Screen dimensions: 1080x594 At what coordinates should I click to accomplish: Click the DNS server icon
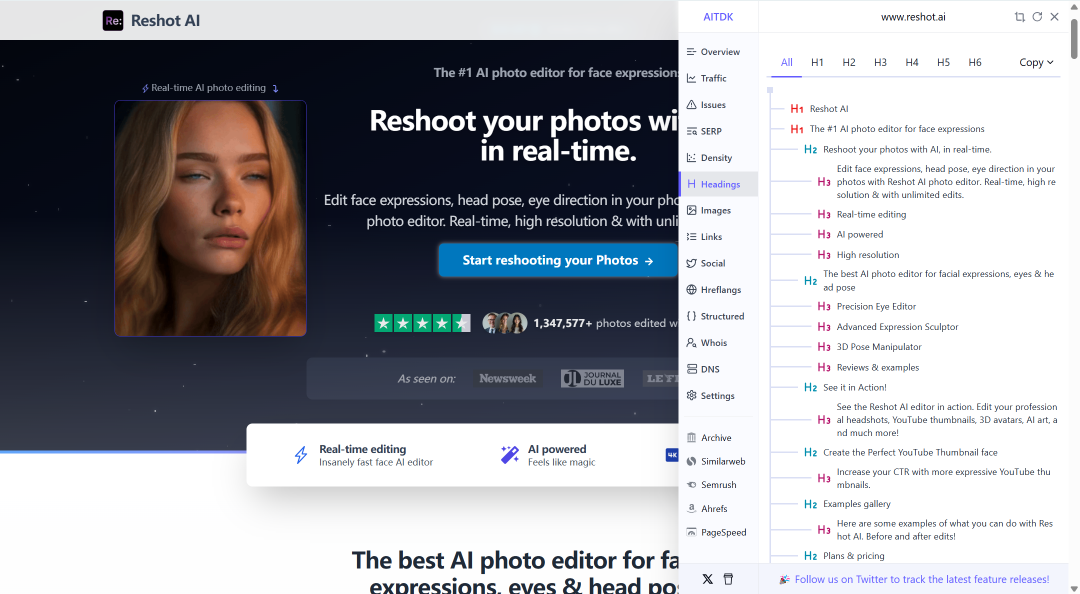click(692, 369)
